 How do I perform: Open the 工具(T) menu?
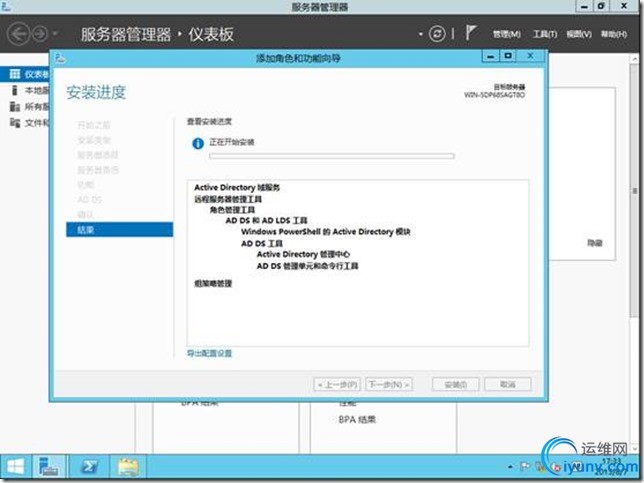[545, 34]
